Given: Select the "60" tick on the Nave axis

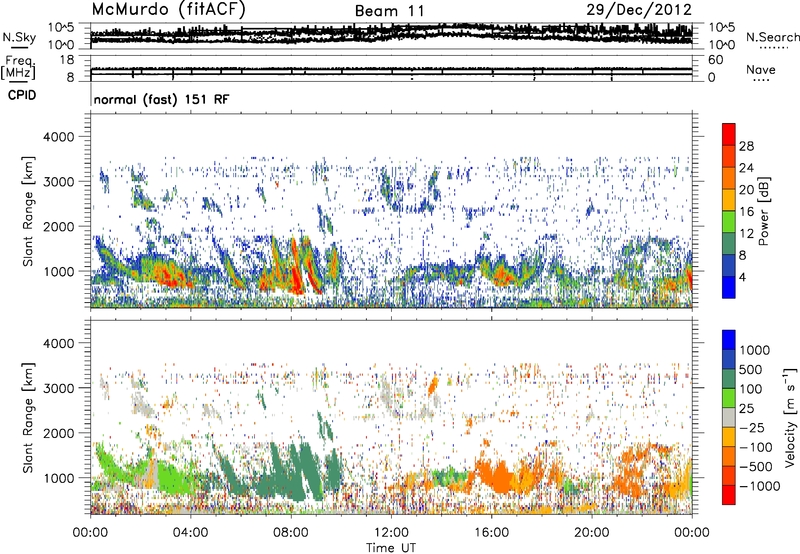Looking at the screenshot, I should 715,60.
